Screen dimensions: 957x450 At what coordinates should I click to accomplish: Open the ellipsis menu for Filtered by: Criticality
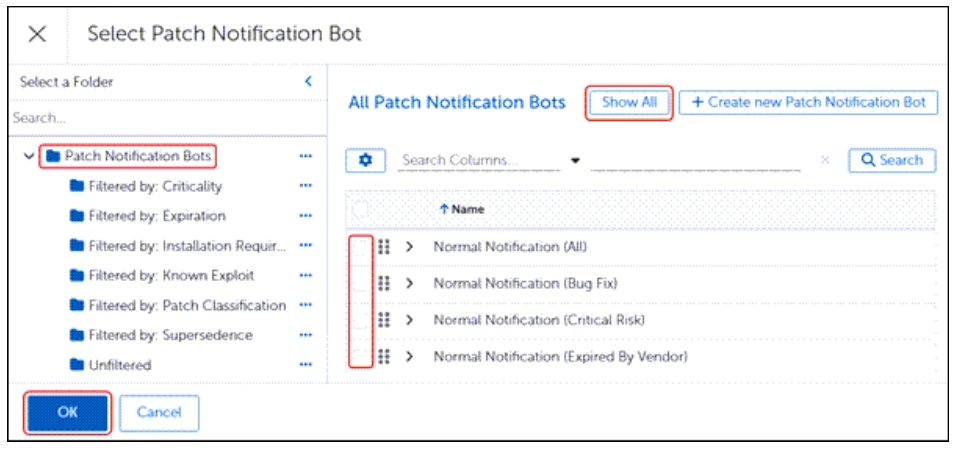(306, 186)
